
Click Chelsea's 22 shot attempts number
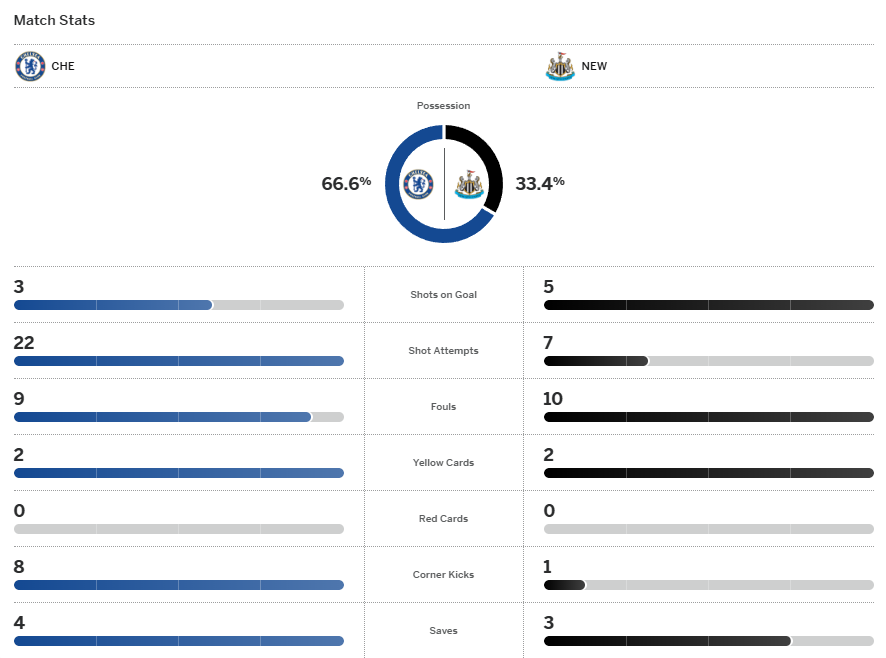click(x=24, y=343)
